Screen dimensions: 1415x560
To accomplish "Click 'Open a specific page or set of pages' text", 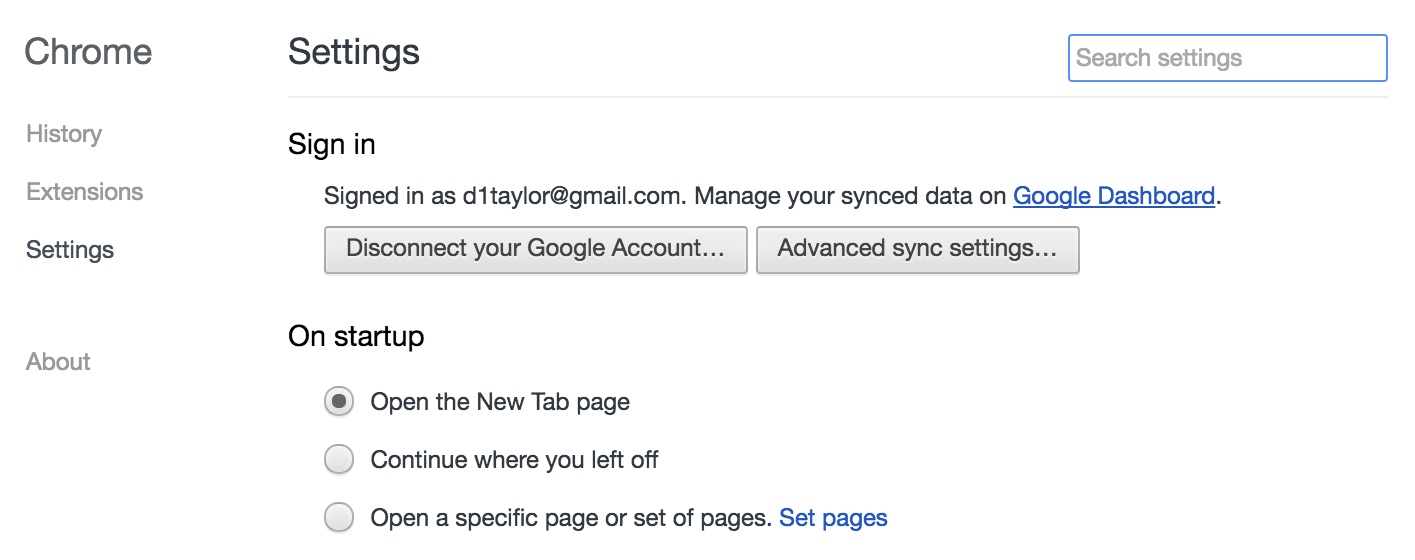I will 572,518.
